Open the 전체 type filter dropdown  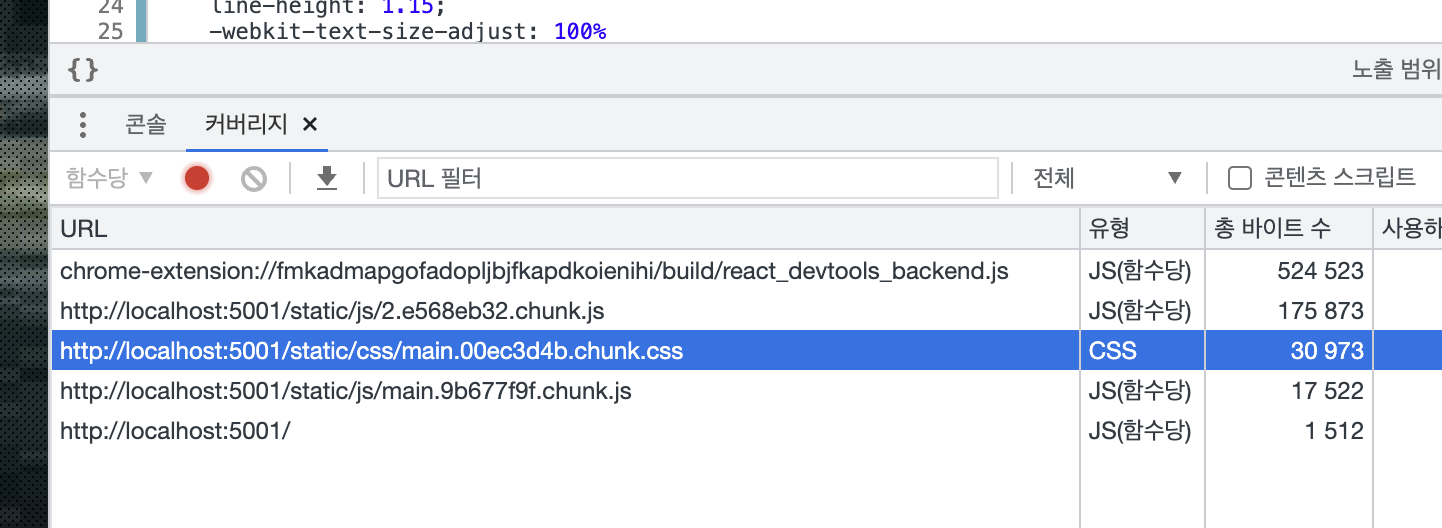coord(1107,179)
